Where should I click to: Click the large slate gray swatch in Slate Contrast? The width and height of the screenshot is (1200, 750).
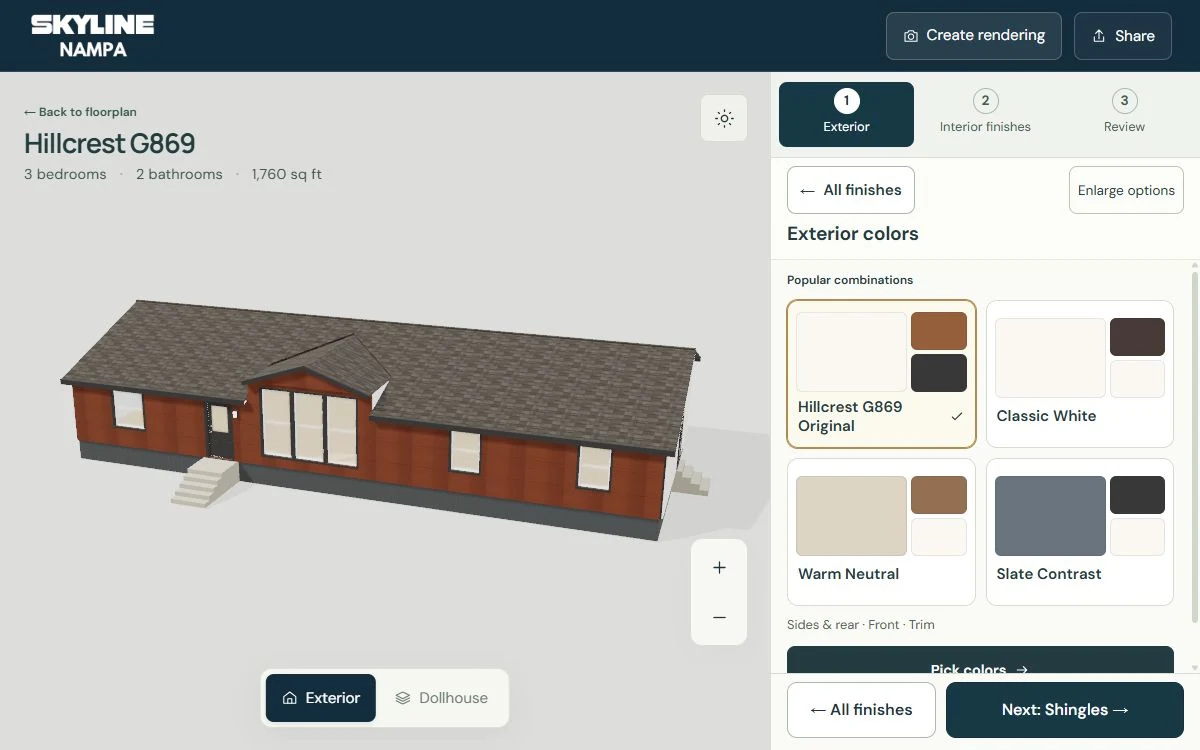point(1050,516)
